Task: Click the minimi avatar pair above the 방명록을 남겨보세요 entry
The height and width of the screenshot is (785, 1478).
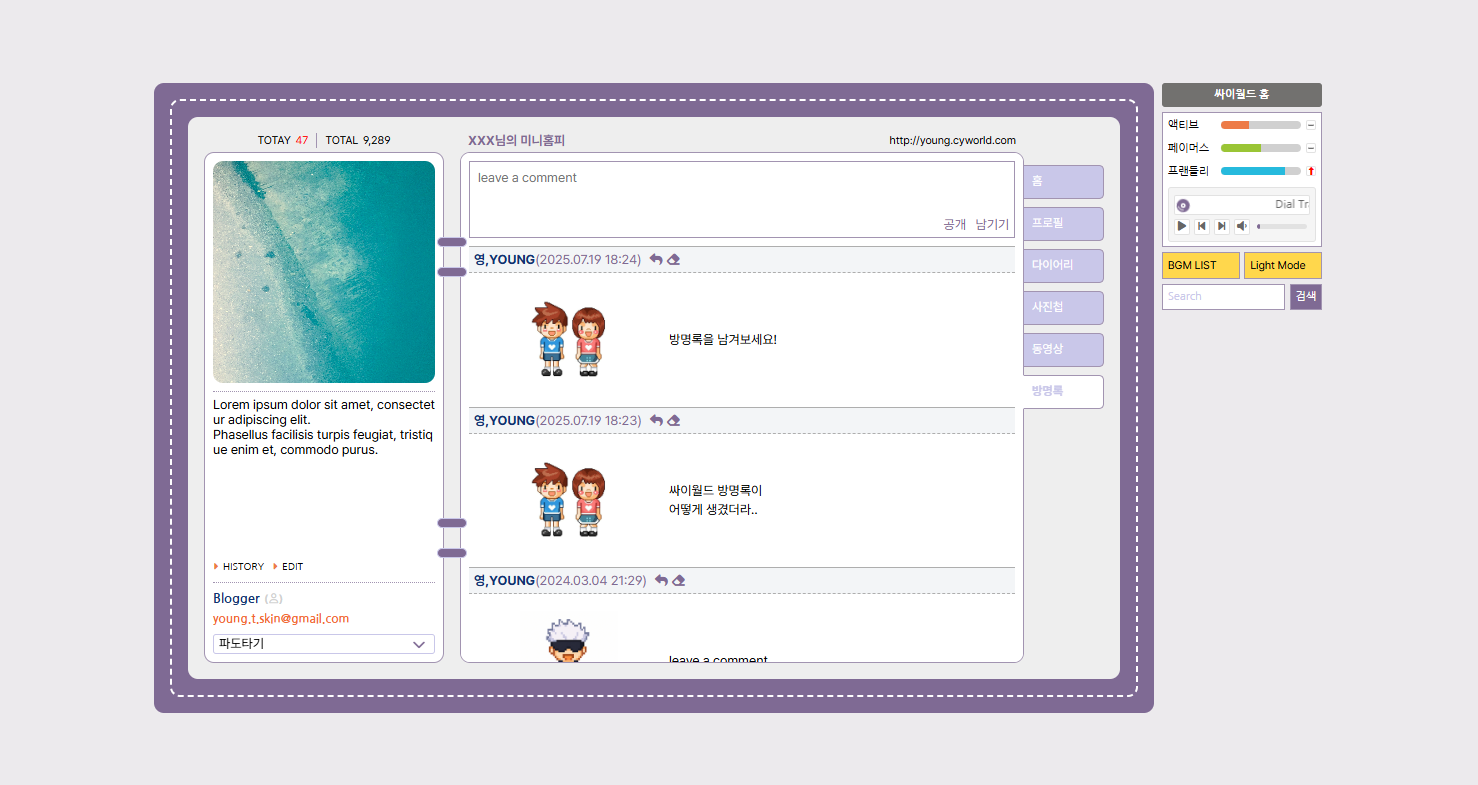Action: (569, 340)
